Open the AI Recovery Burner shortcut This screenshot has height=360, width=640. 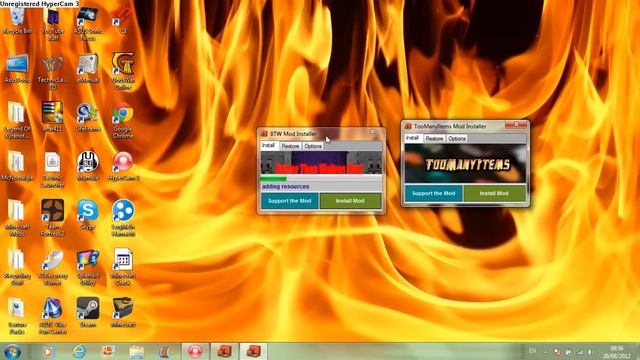53,267
